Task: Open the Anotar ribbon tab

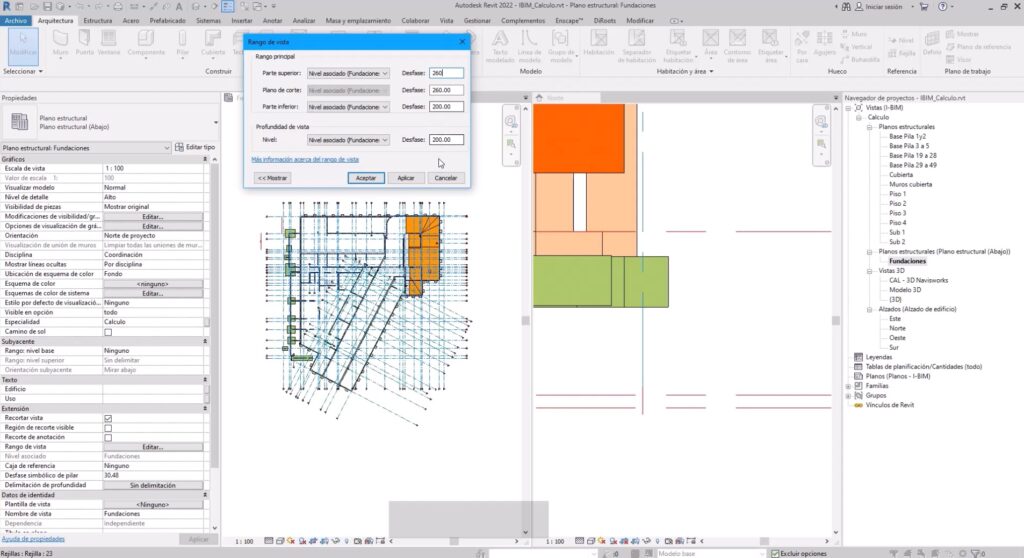Action: click(272, 20)
